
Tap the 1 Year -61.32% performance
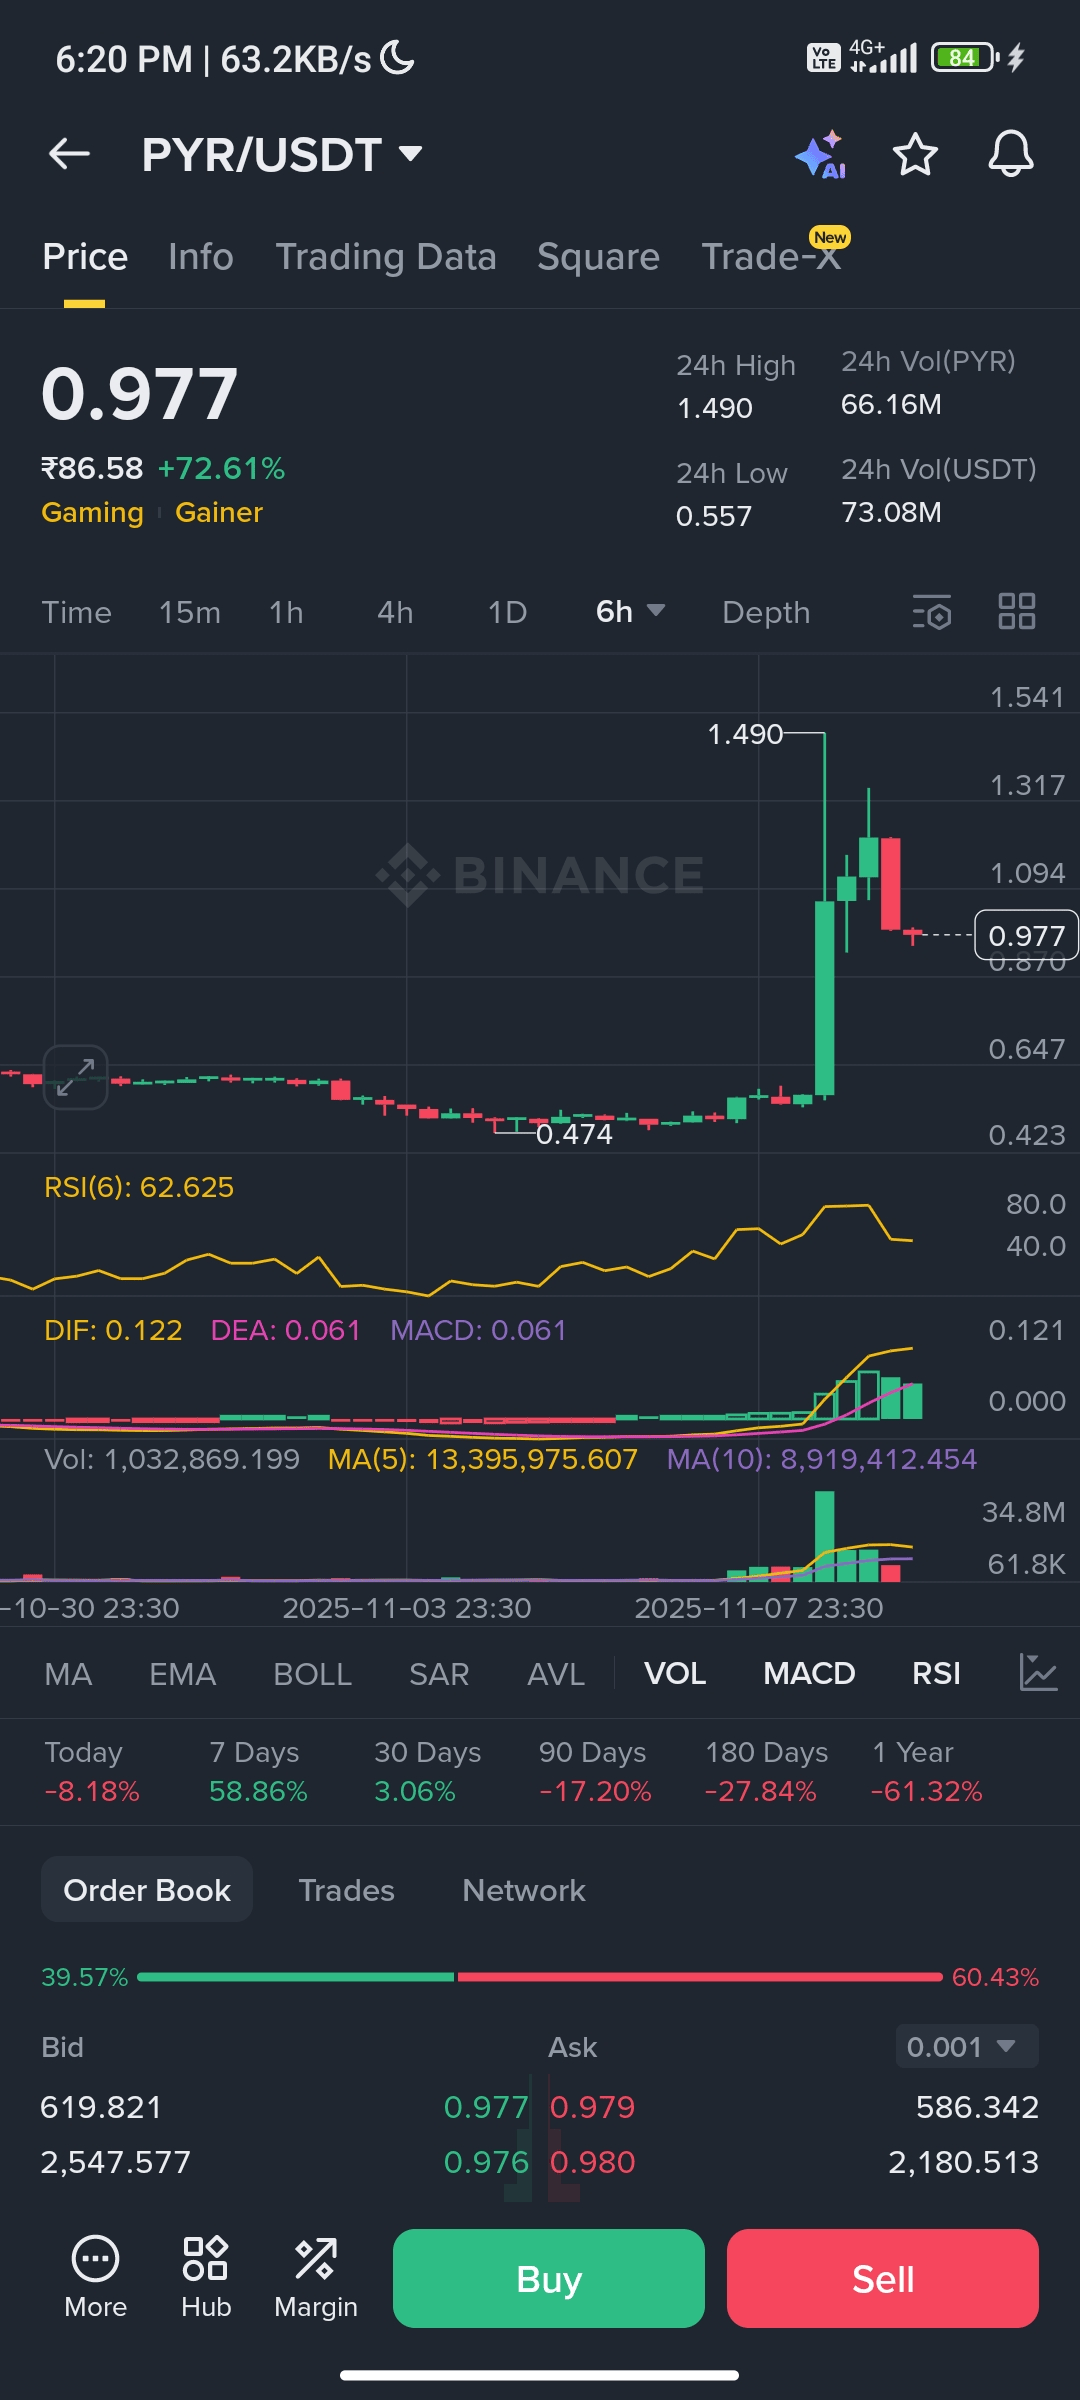pos(926,1771)
